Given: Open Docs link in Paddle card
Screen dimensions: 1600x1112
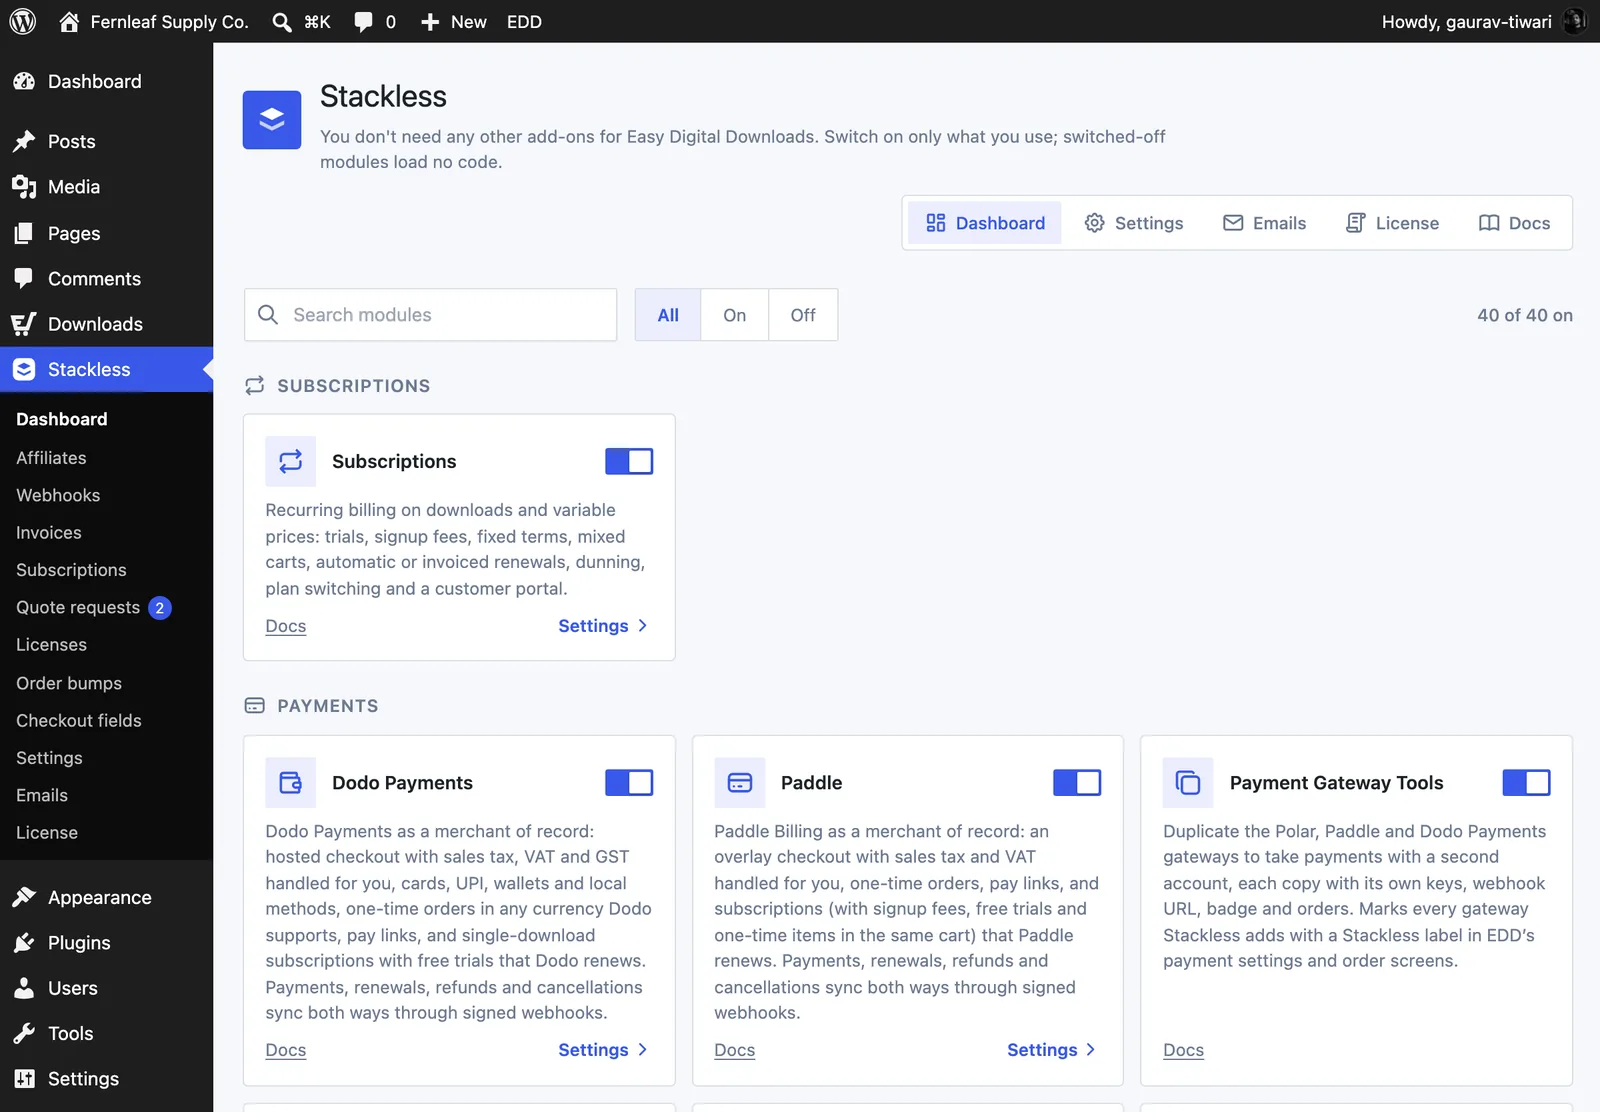Looking at the screenshot, I should 735,1050.
